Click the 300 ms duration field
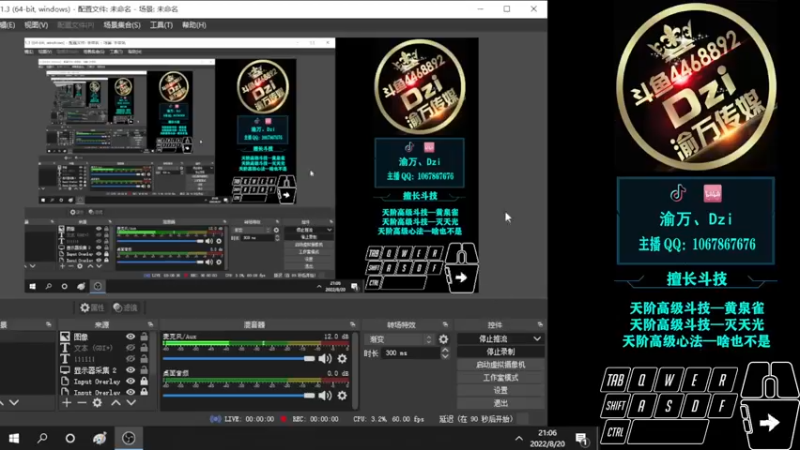Screen dimensions: 800x450 [411, 353]
